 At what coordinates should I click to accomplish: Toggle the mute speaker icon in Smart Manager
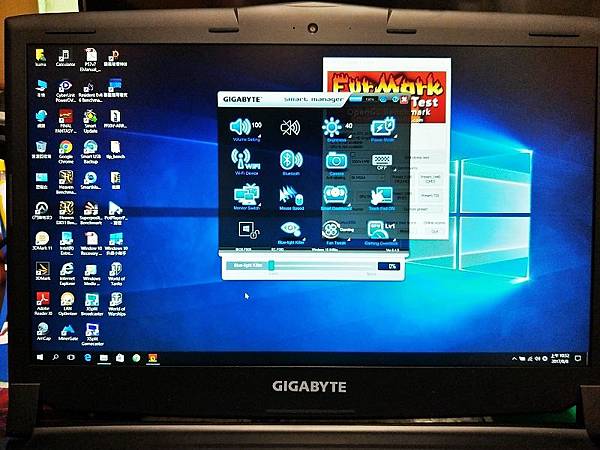[x=290, y=127]
